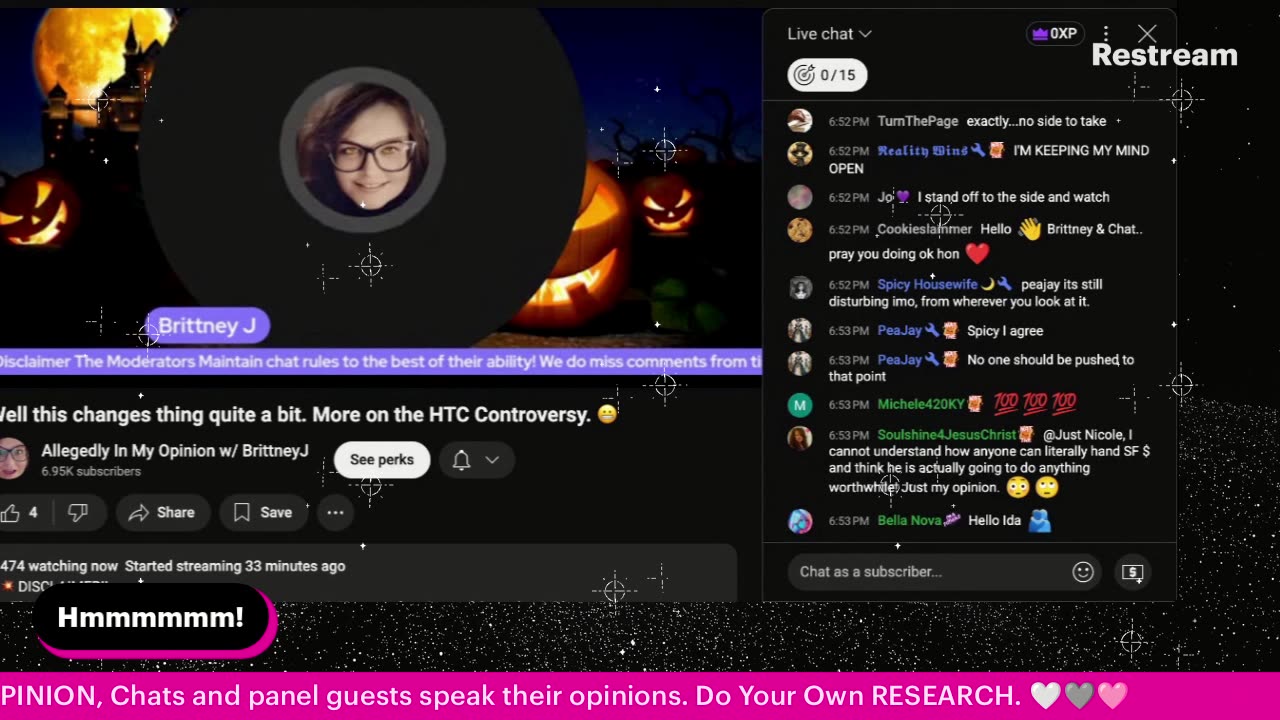
Task: Click the Share button
Action: pos(162,512)
